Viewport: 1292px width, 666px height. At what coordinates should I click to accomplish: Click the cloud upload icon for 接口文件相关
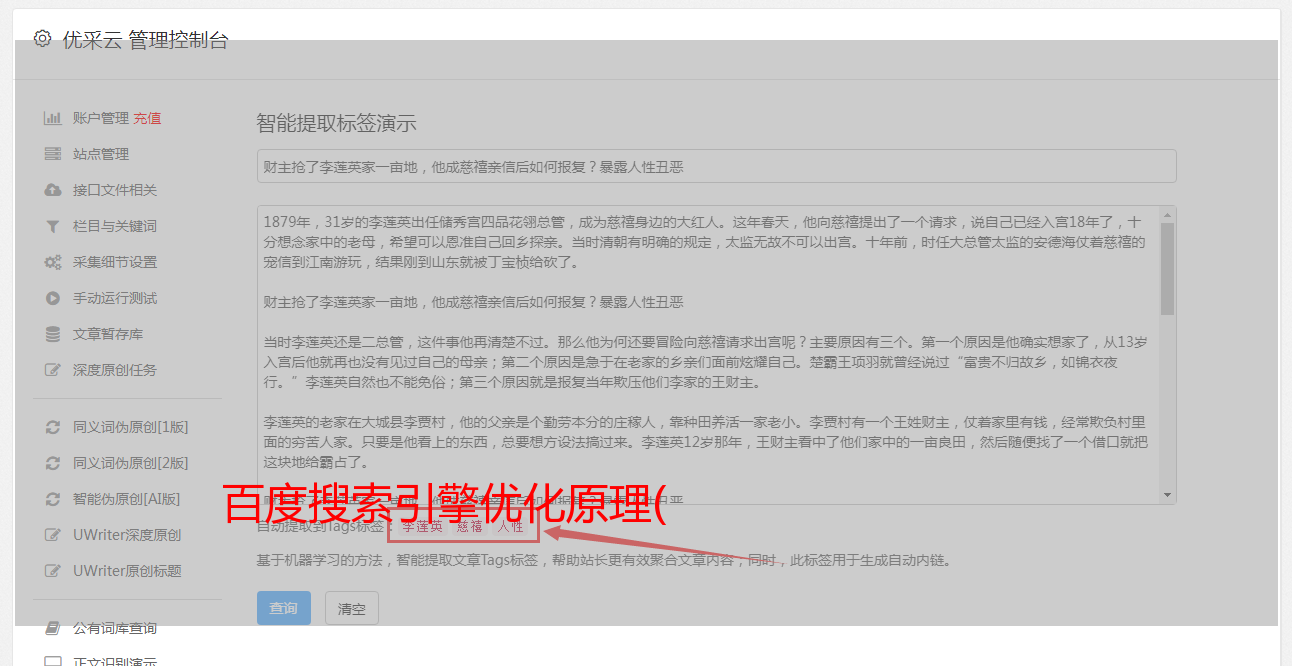click(x=53, y=190)
